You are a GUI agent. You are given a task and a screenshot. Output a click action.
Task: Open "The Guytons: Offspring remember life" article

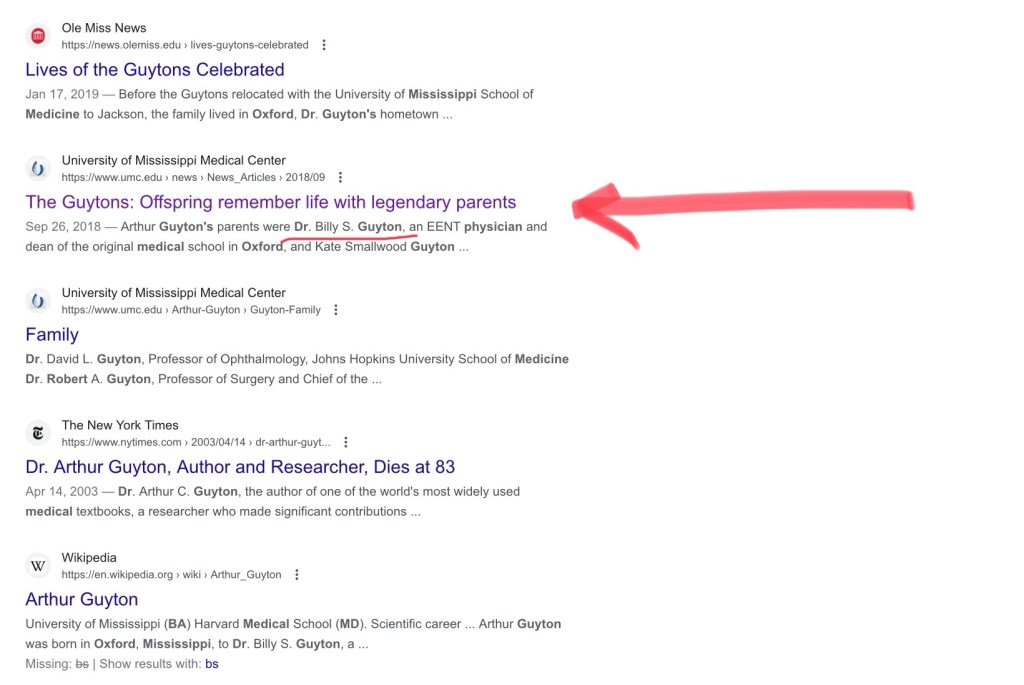271,202
